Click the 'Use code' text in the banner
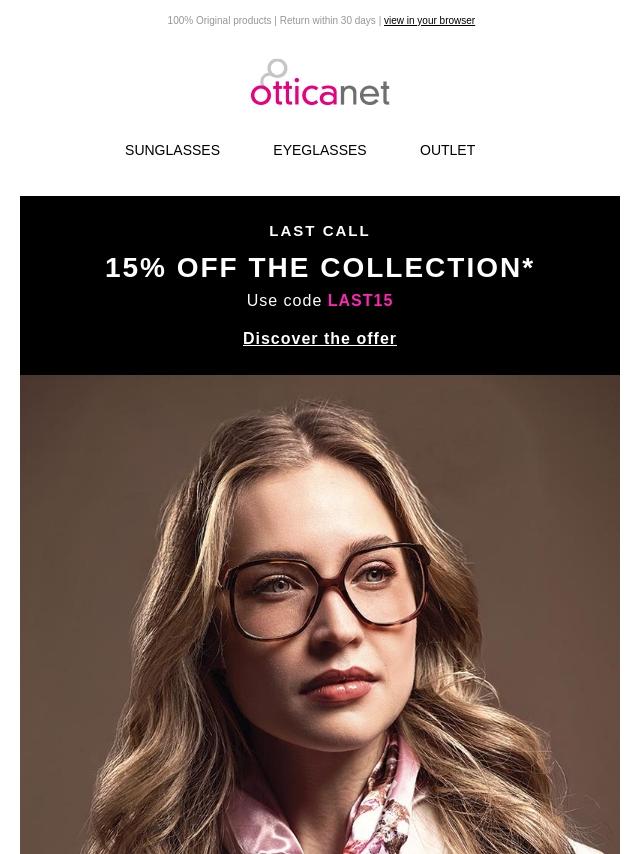 click(284, 301)
